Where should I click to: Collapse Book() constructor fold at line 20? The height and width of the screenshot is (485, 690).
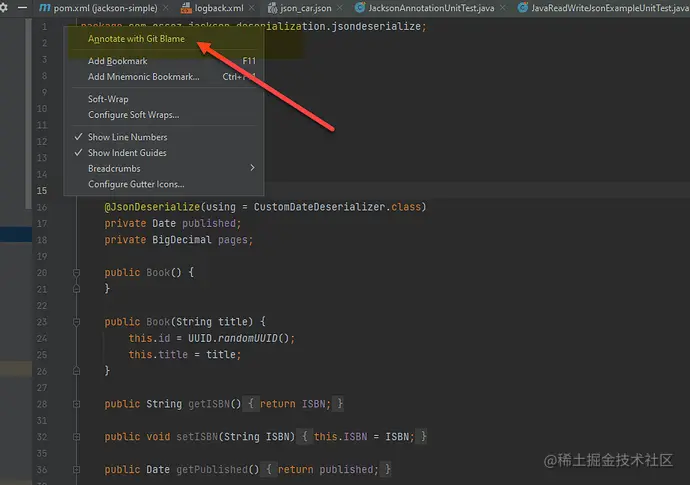[76, 273]
